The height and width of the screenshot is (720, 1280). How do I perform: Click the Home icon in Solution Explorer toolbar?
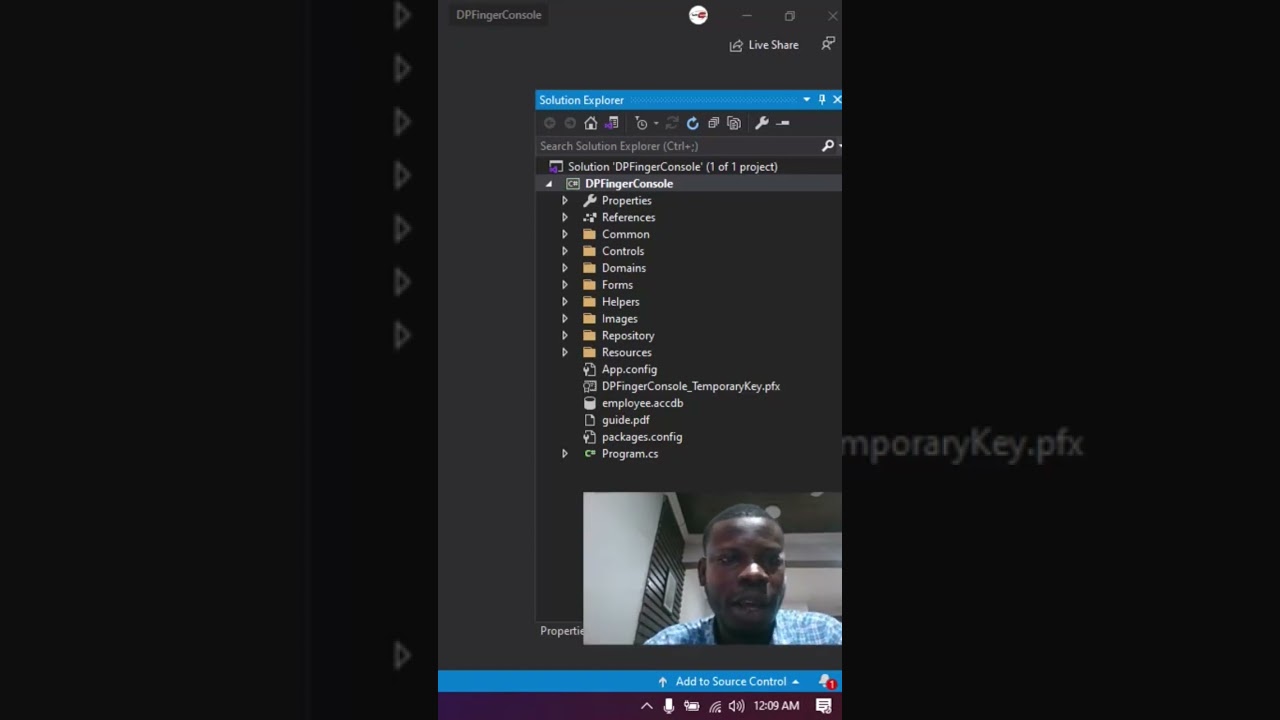[591, 123]
